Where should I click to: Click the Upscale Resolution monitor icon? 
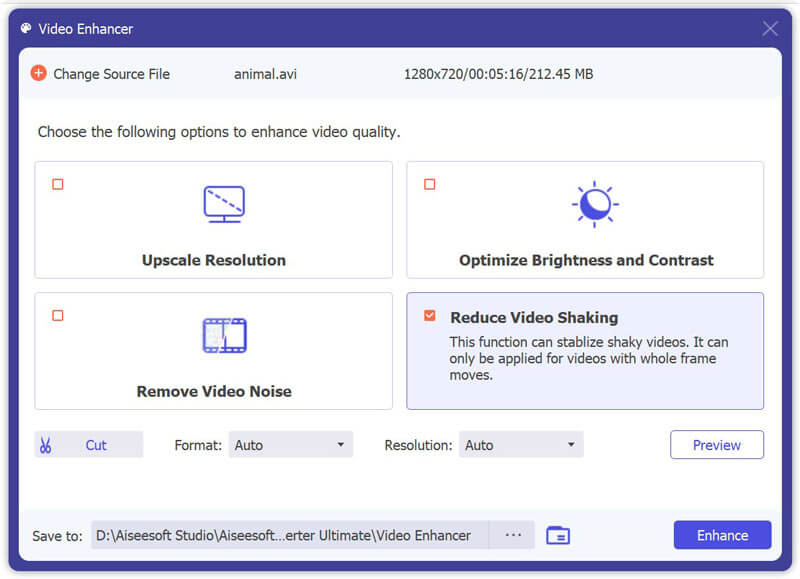click(224, 204)
